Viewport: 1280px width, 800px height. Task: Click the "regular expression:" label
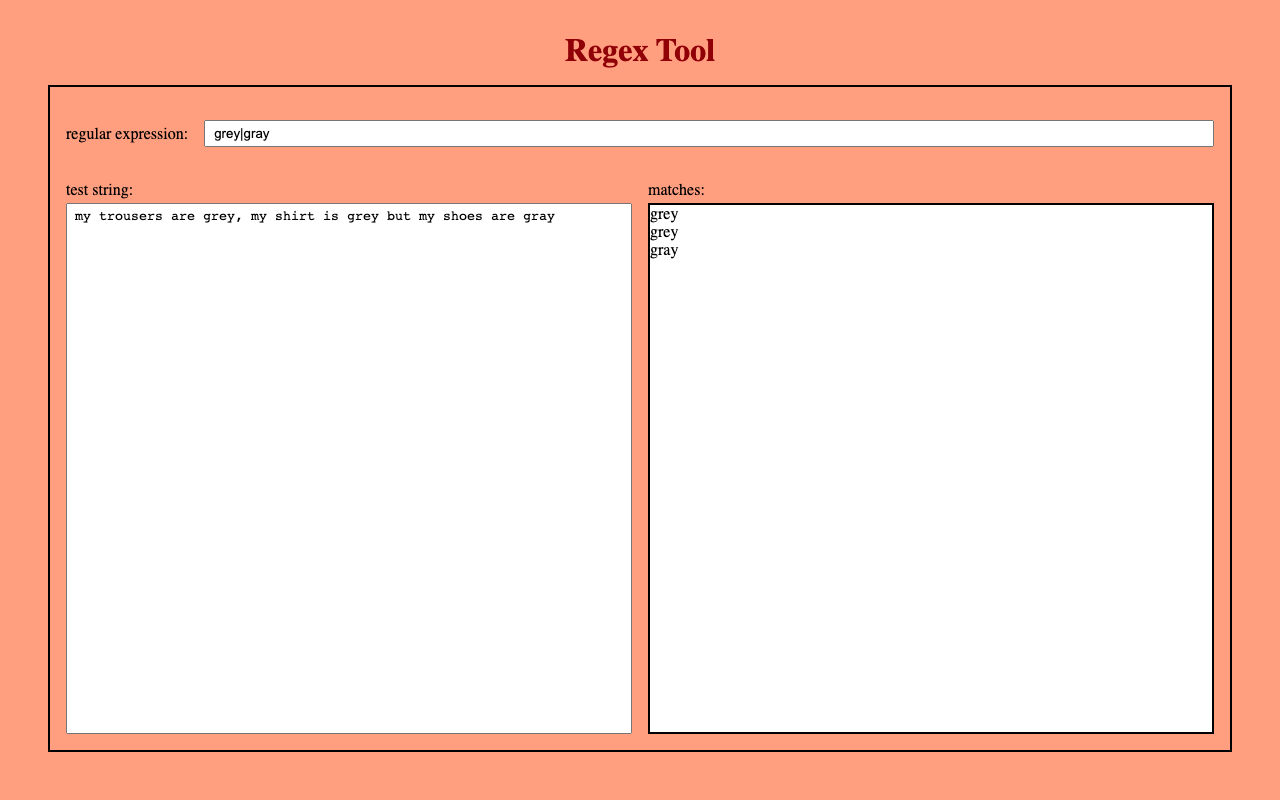pyautogui.click(x=127, y=134)
